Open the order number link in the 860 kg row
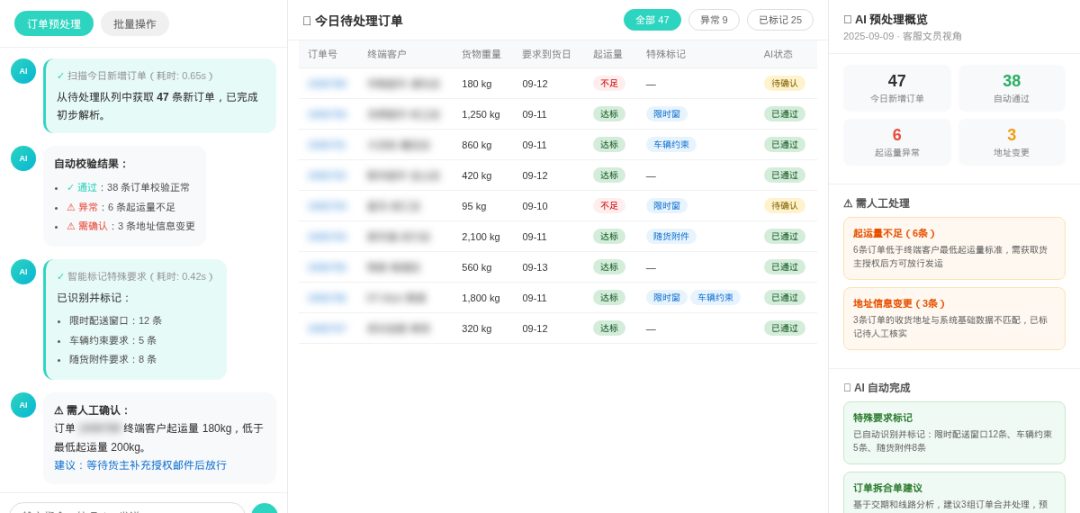1080x513 pixels. (327, 145)
